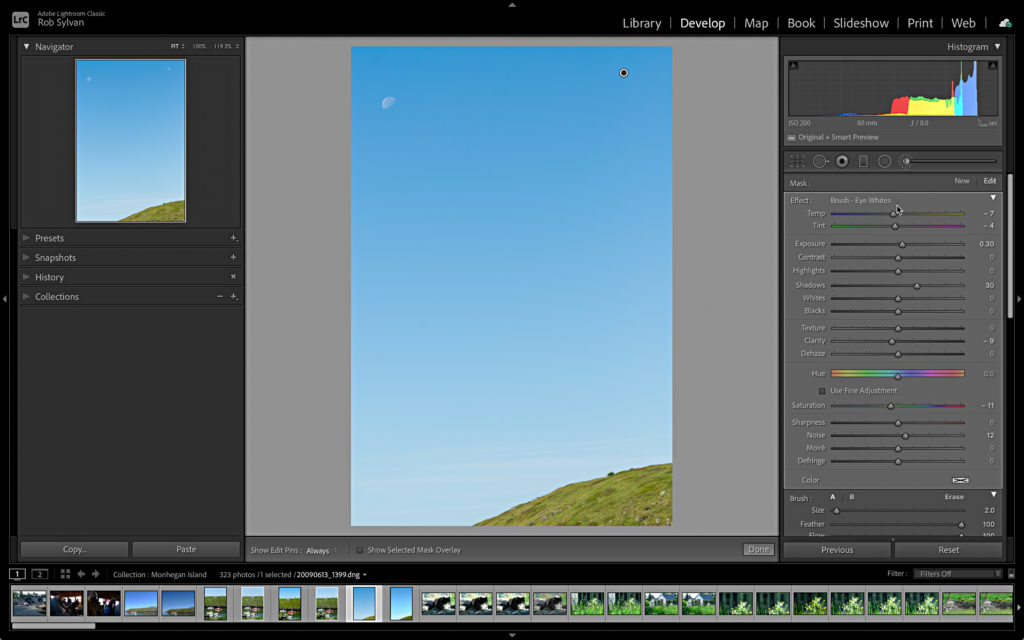Screen dimensions: 1024x640
Task: Collapse the Brush options triangle
Action: click(x=993, y=495)
